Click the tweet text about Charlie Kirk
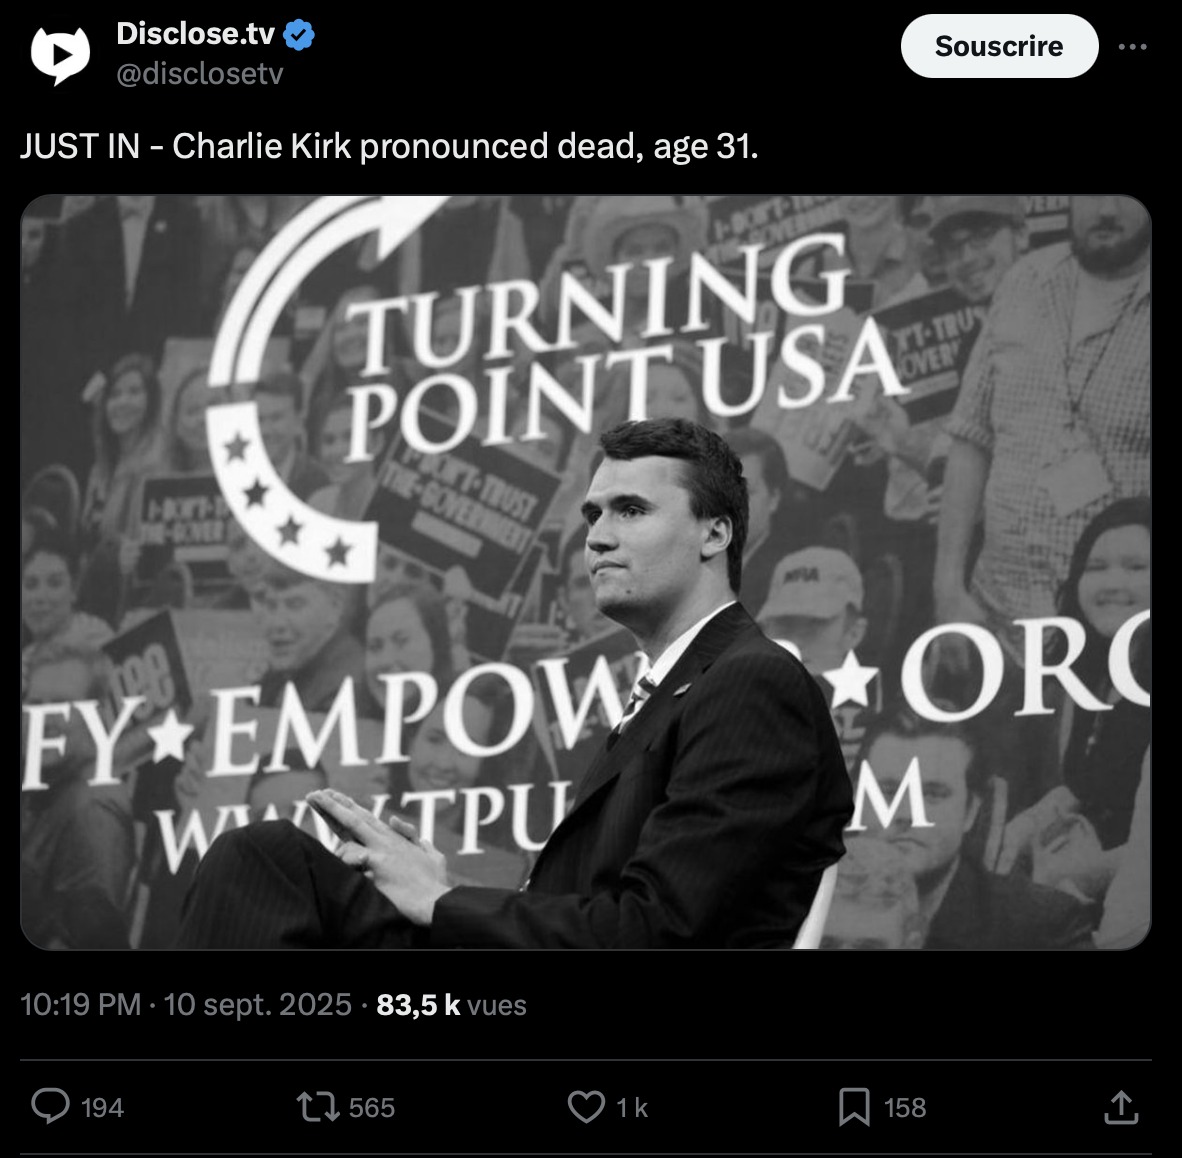Viewport: 1182px width, 1158px height. click(x=389, y=147)
